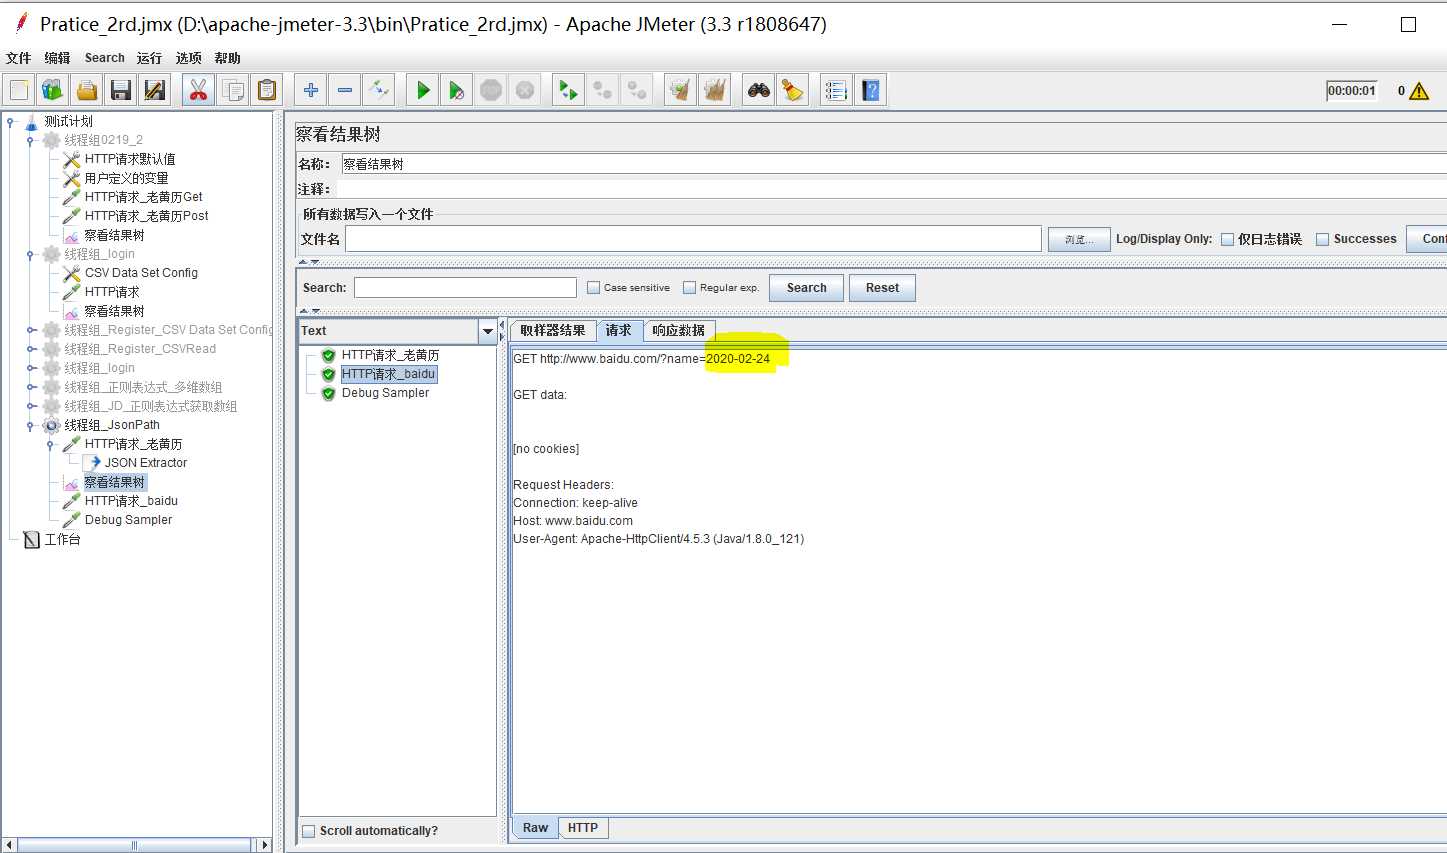Click Start no pauses icon

click(457, 90)
